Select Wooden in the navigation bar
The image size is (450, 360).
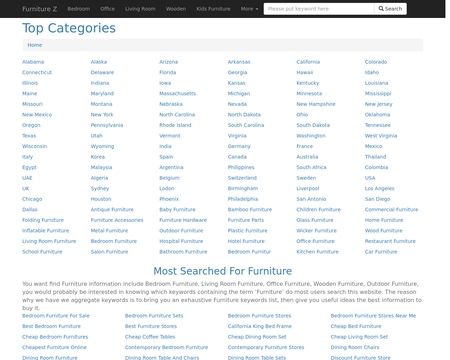(x=176, y=9)
